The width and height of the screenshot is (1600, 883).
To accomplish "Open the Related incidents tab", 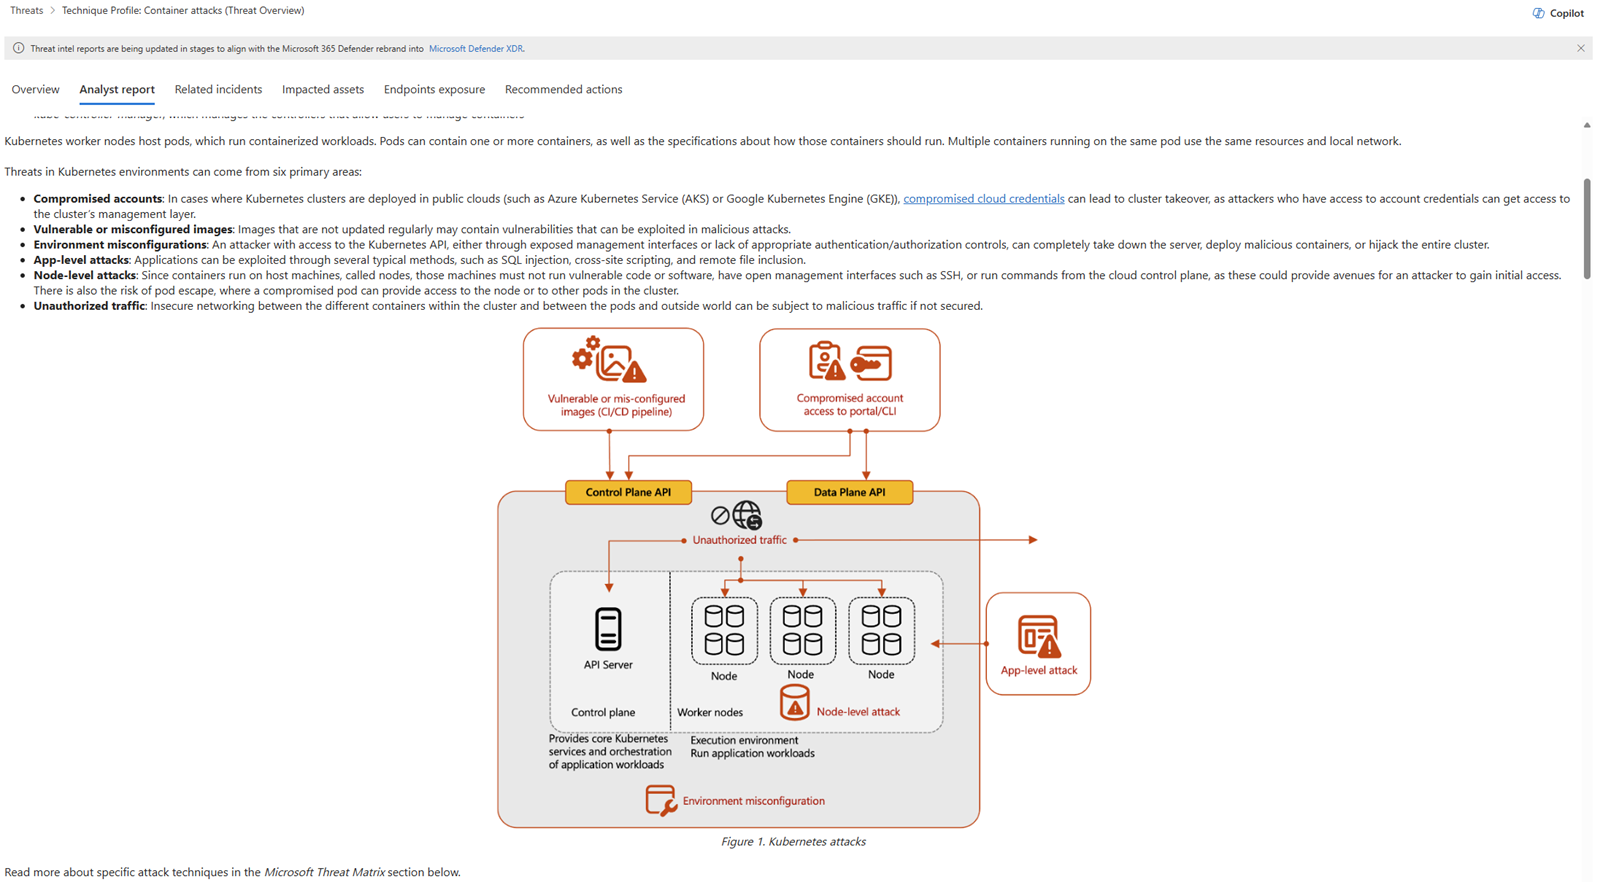I will tap(218, 89).
